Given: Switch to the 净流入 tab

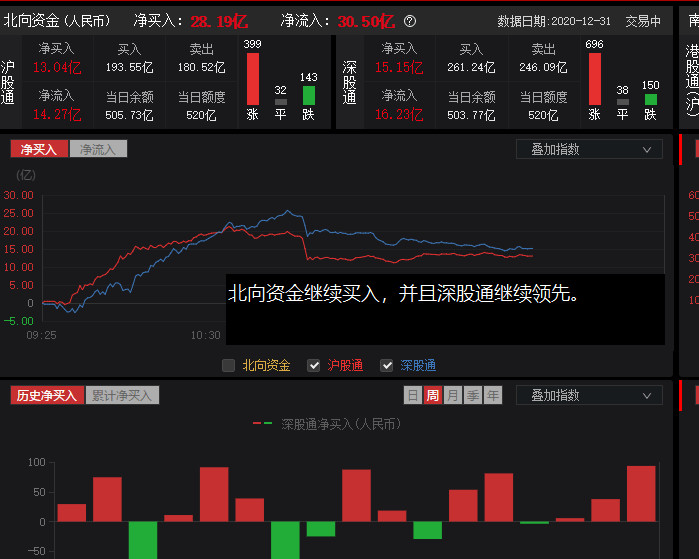Looking at the screenshot, I should coord(98,149).
